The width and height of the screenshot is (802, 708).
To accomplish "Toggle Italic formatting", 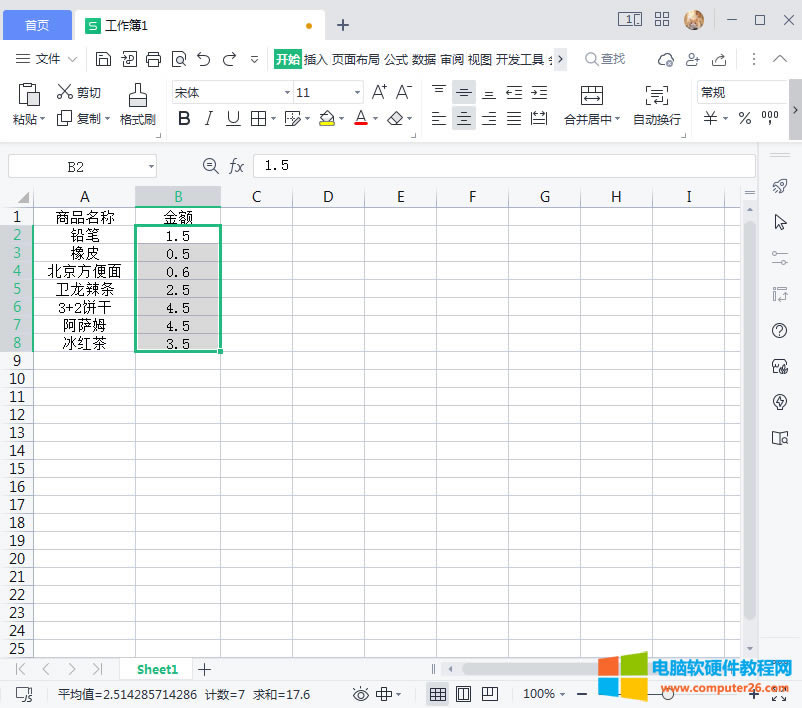I will click(x=208, y=119).
